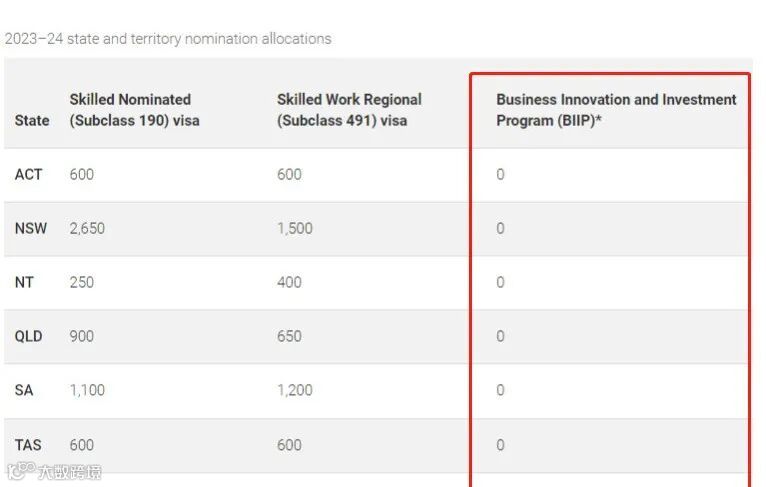This screenshot has height=487, width=766.
Task: Click the NSW 2,650 Subclass 190 value
Action: (87, 228)
